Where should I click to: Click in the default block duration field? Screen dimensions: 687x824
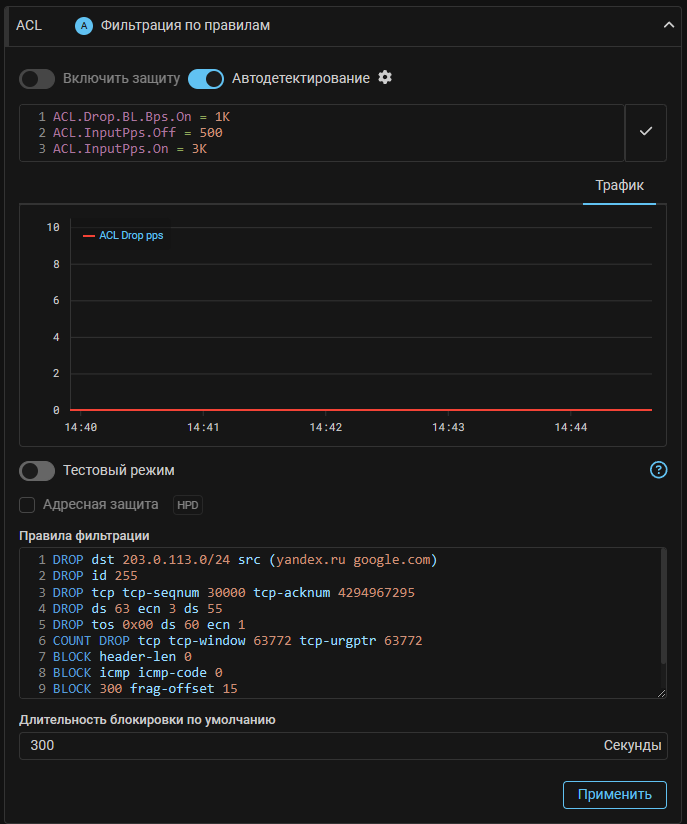pos(300,746)
